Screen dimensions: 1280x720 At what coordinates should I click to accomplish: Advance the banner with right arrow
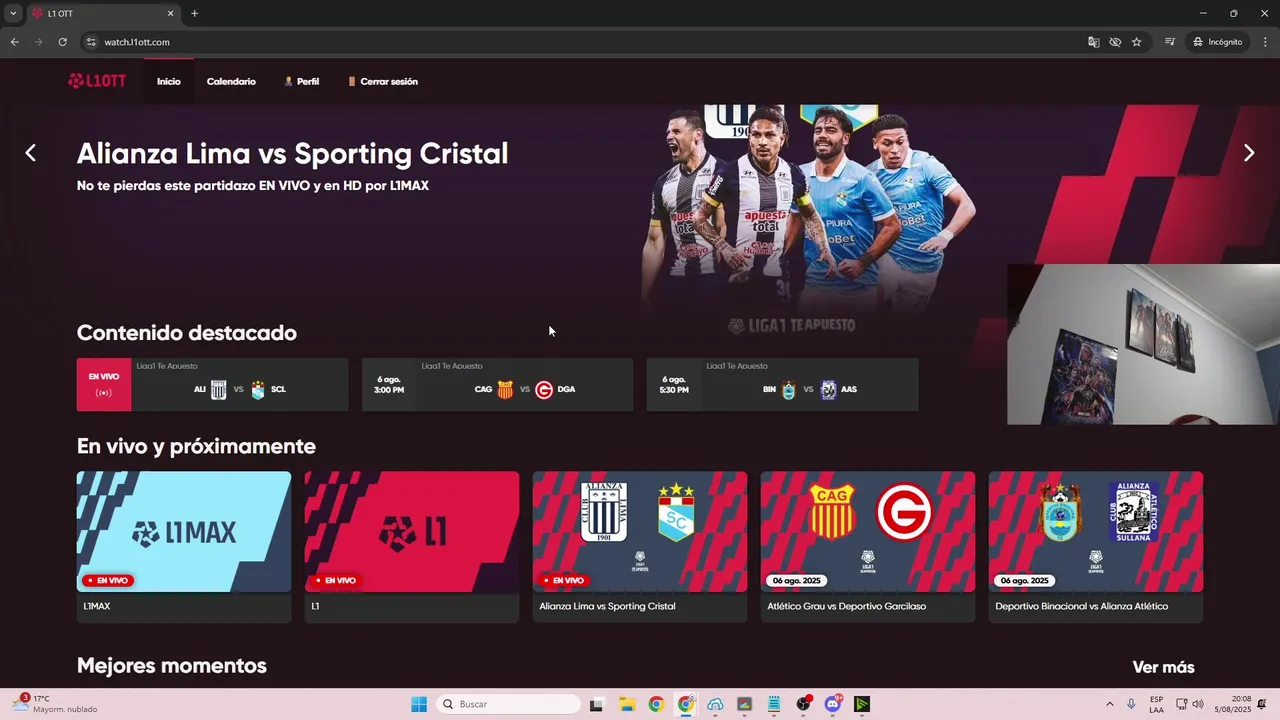point(1248,153)
